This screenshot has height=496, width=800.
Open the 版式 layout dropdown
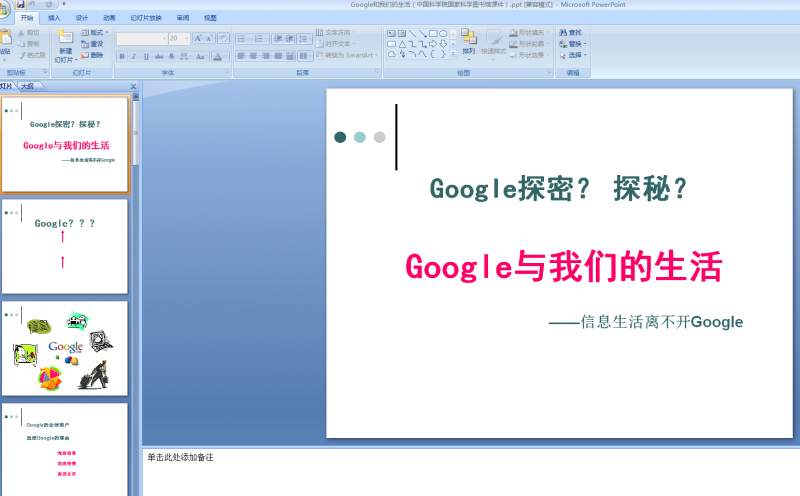click(x=94, y=33)
